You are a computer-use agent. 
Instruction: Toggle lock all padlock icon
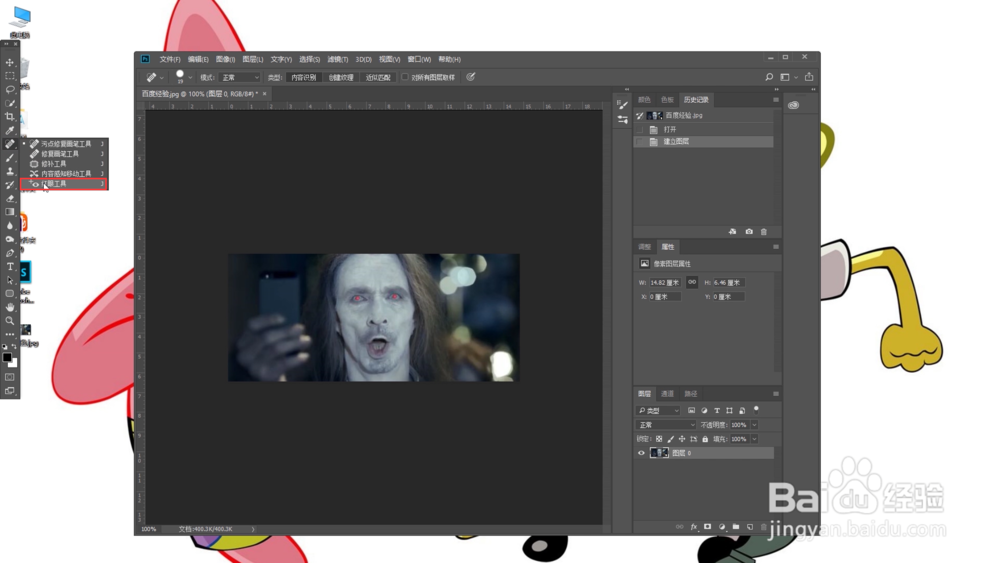705,439
